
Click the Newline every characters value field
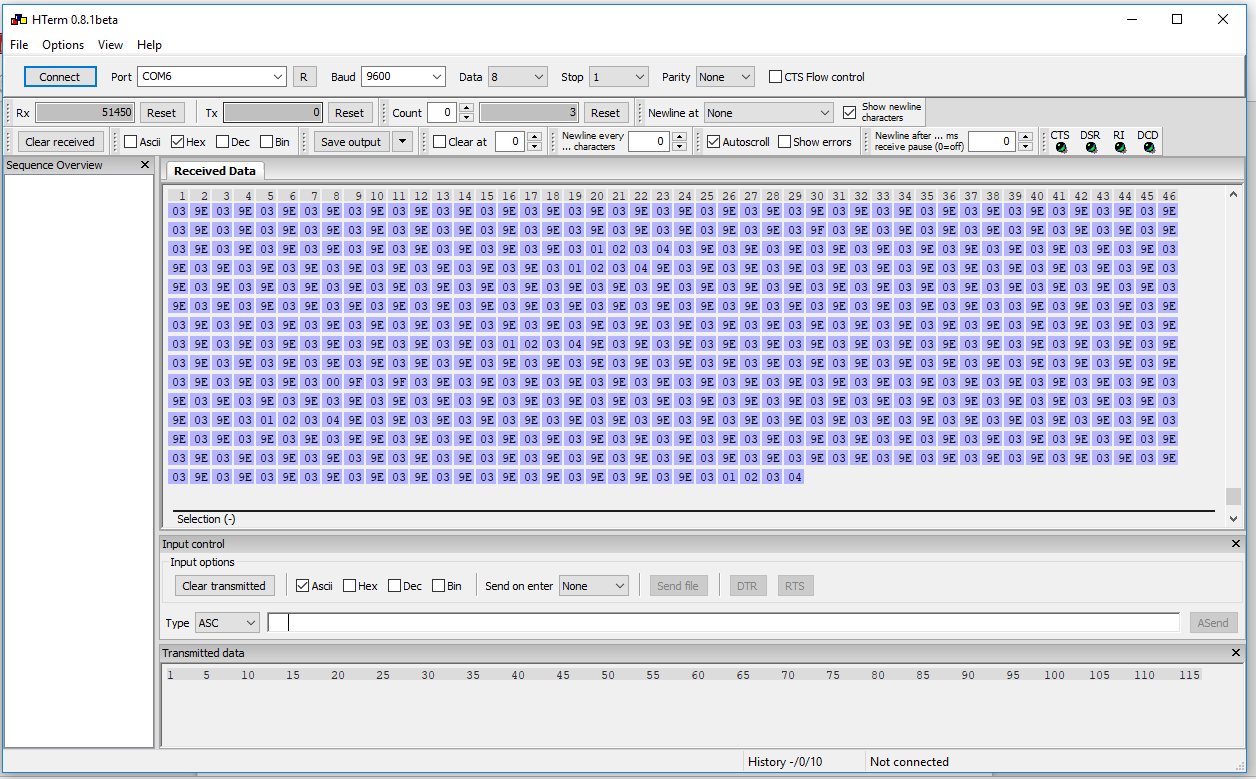pos(650,142)
